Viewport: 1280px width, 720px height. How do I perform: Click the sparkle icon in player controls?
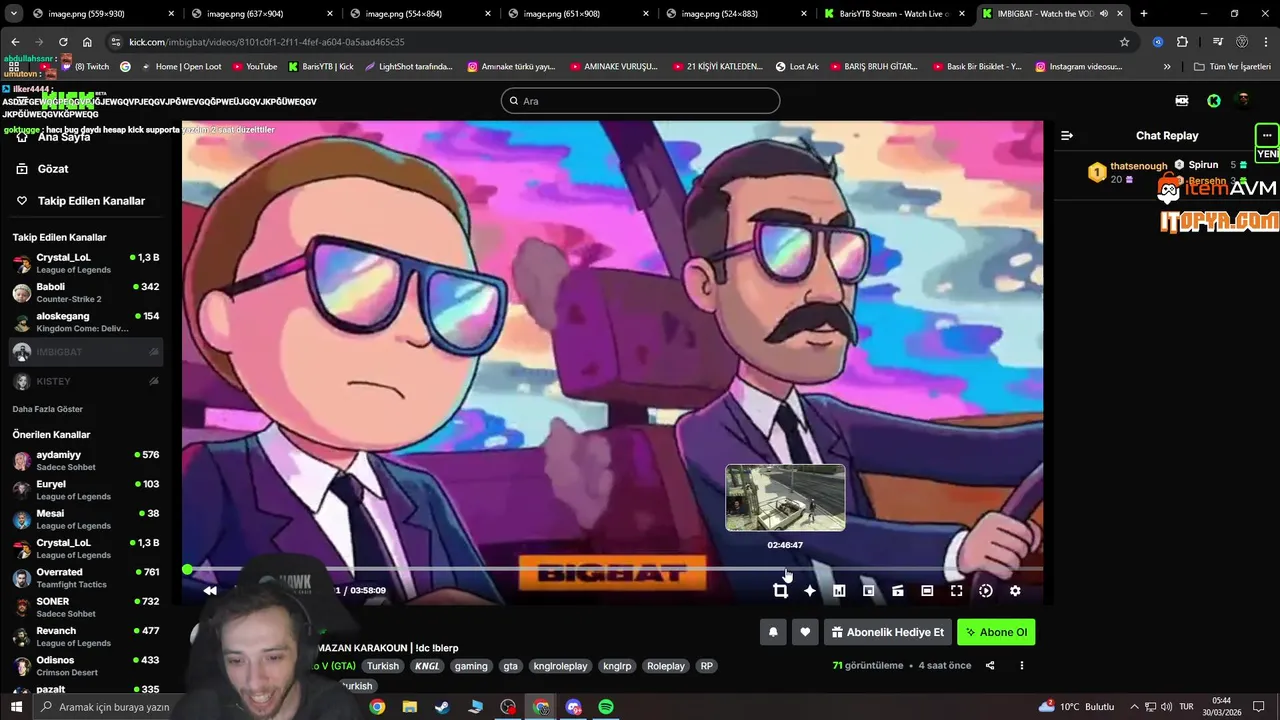pos(810,591)
